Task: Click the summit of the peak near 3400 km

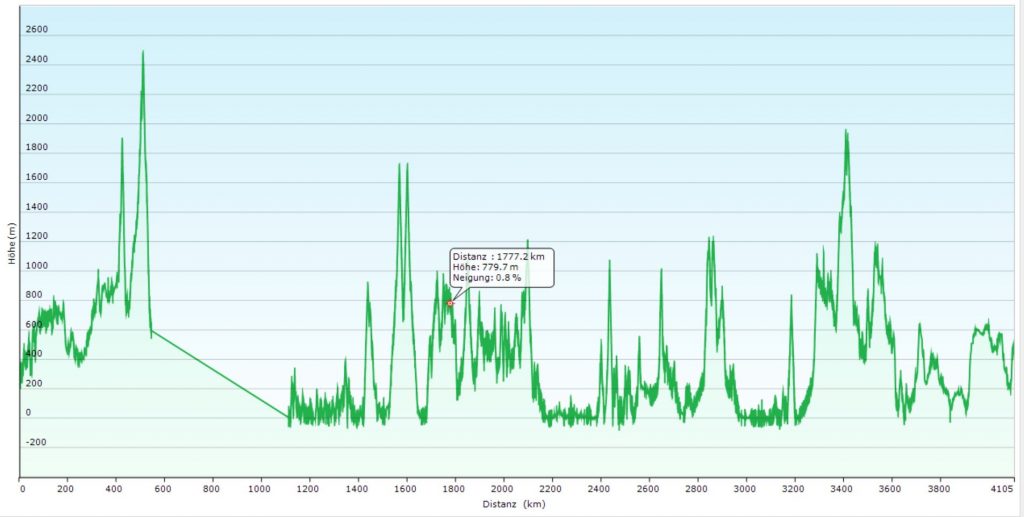Action: [x=846, y=131]
